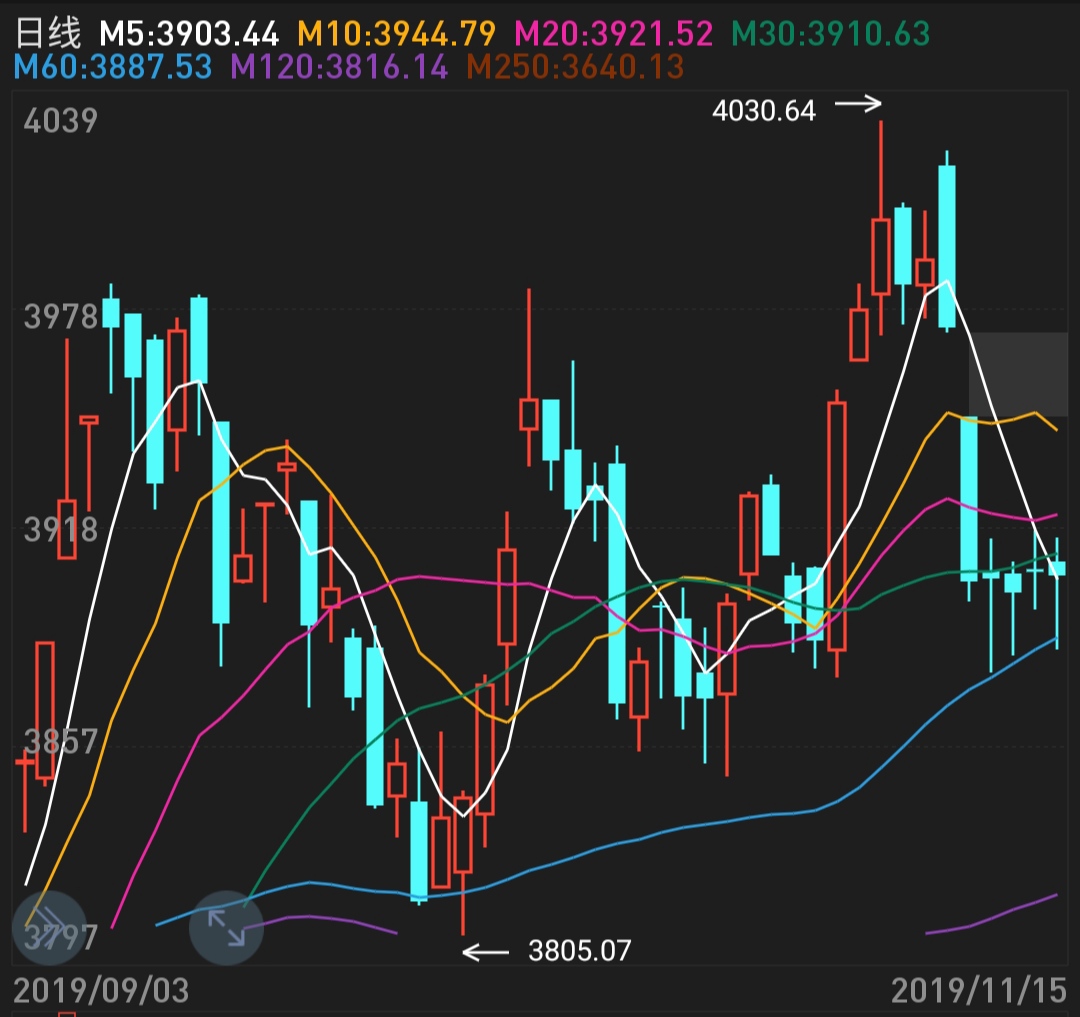Select the M30:3910.63 moving average label
This screenshot has width=1080, height=1017.
pos(831,33)
